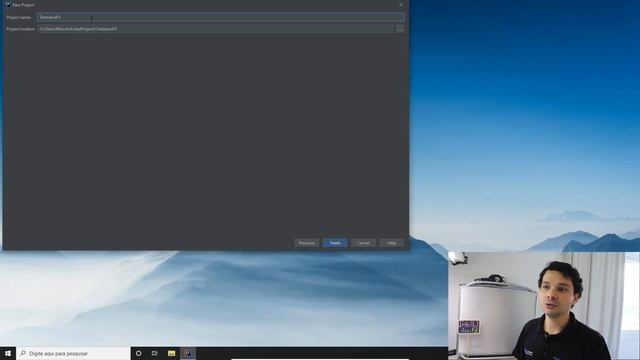The image size is (640, 360).
Task: Click the Project location path field
Action: pos(216,29)
